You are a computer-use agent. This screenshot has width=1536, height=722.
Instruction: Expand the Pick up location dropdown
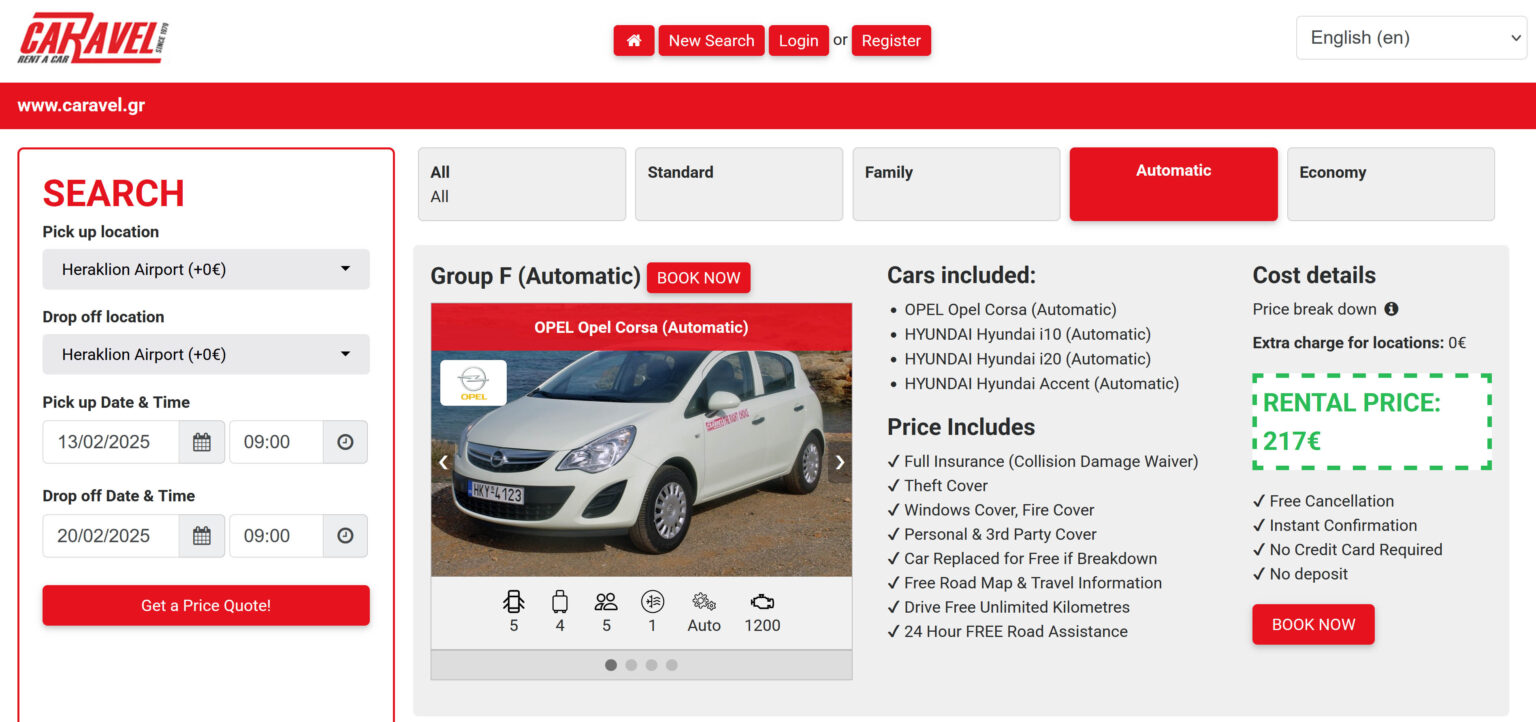coord(206,269)
